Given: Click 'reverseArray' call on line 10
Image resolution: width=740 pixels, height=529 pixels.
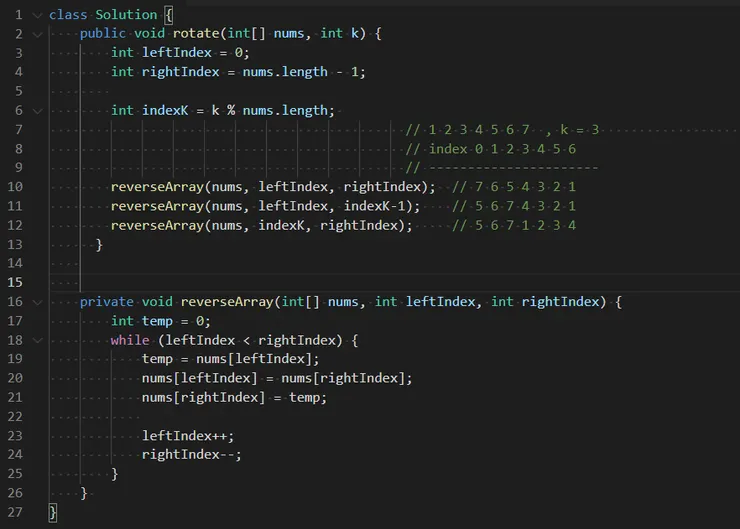Looking at the screenshot, I should [x=157, y=187].
